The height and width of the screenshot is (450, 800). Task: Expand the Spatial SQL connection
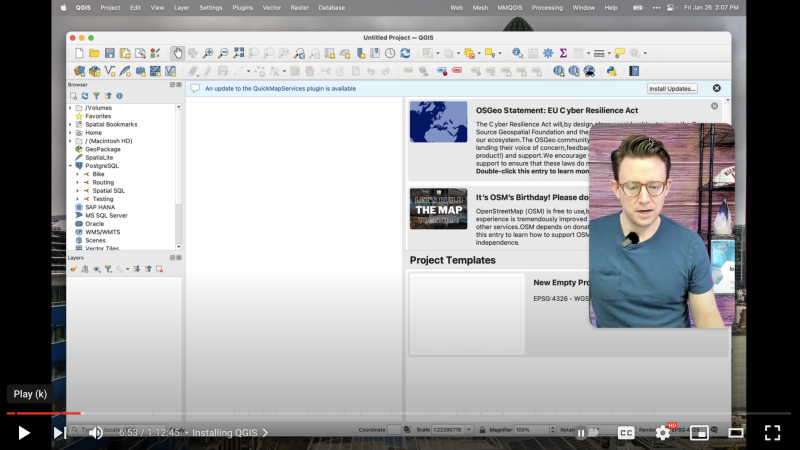pos(78,190)
